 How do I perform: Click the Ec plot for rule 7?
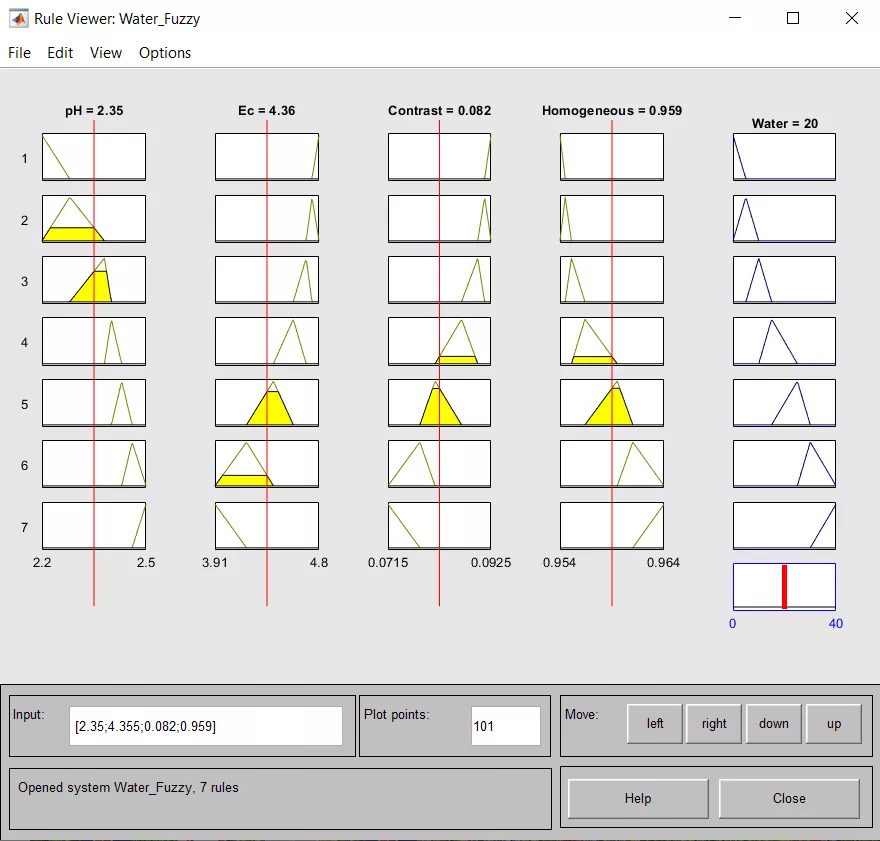[x=267, y=526]
